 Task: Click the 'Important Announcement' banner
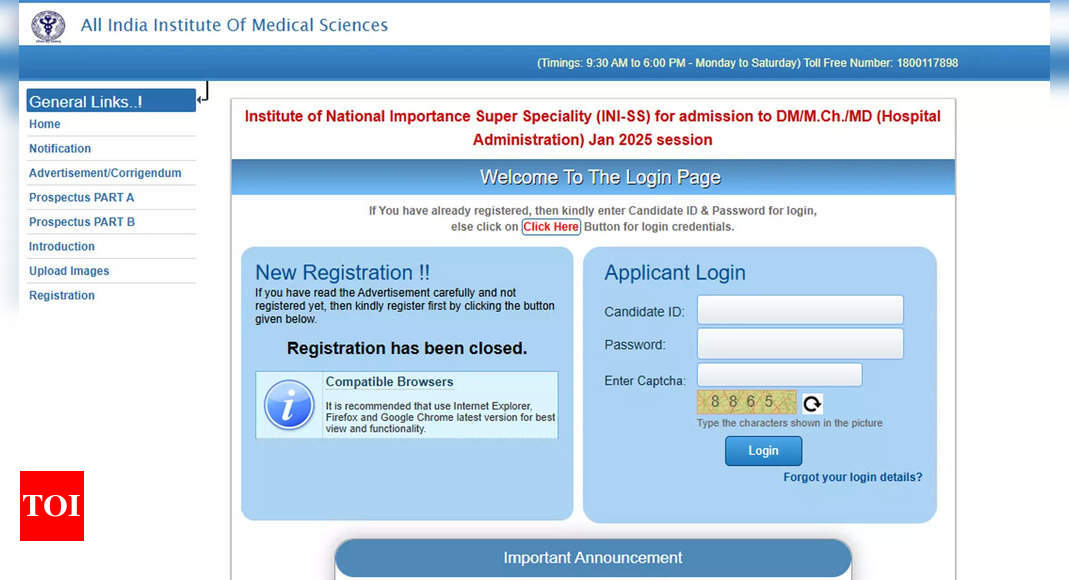[592, 558]
